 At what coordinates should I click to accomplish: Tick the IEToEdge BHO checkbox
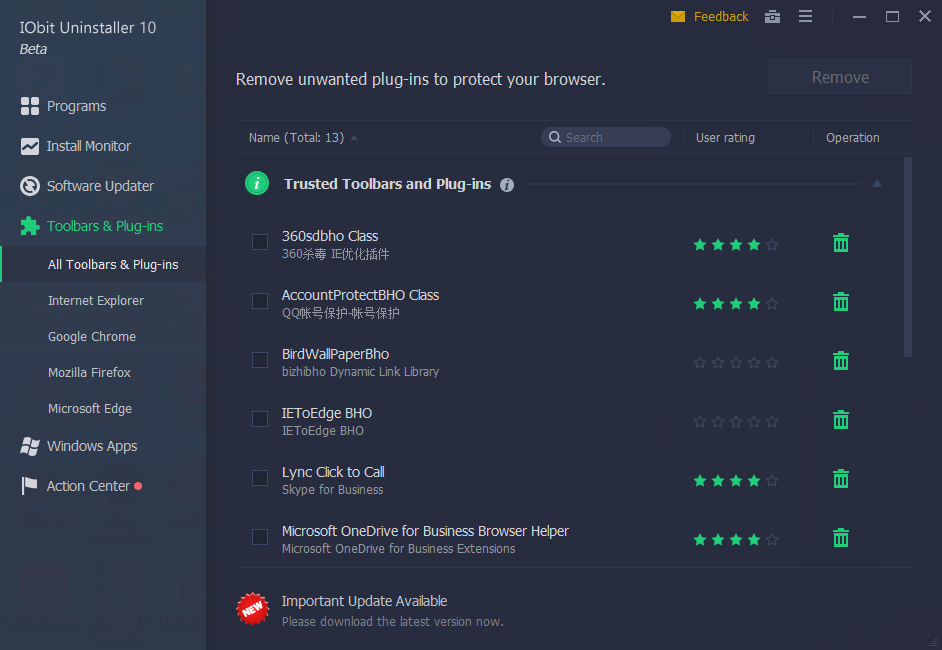[260, 419]
